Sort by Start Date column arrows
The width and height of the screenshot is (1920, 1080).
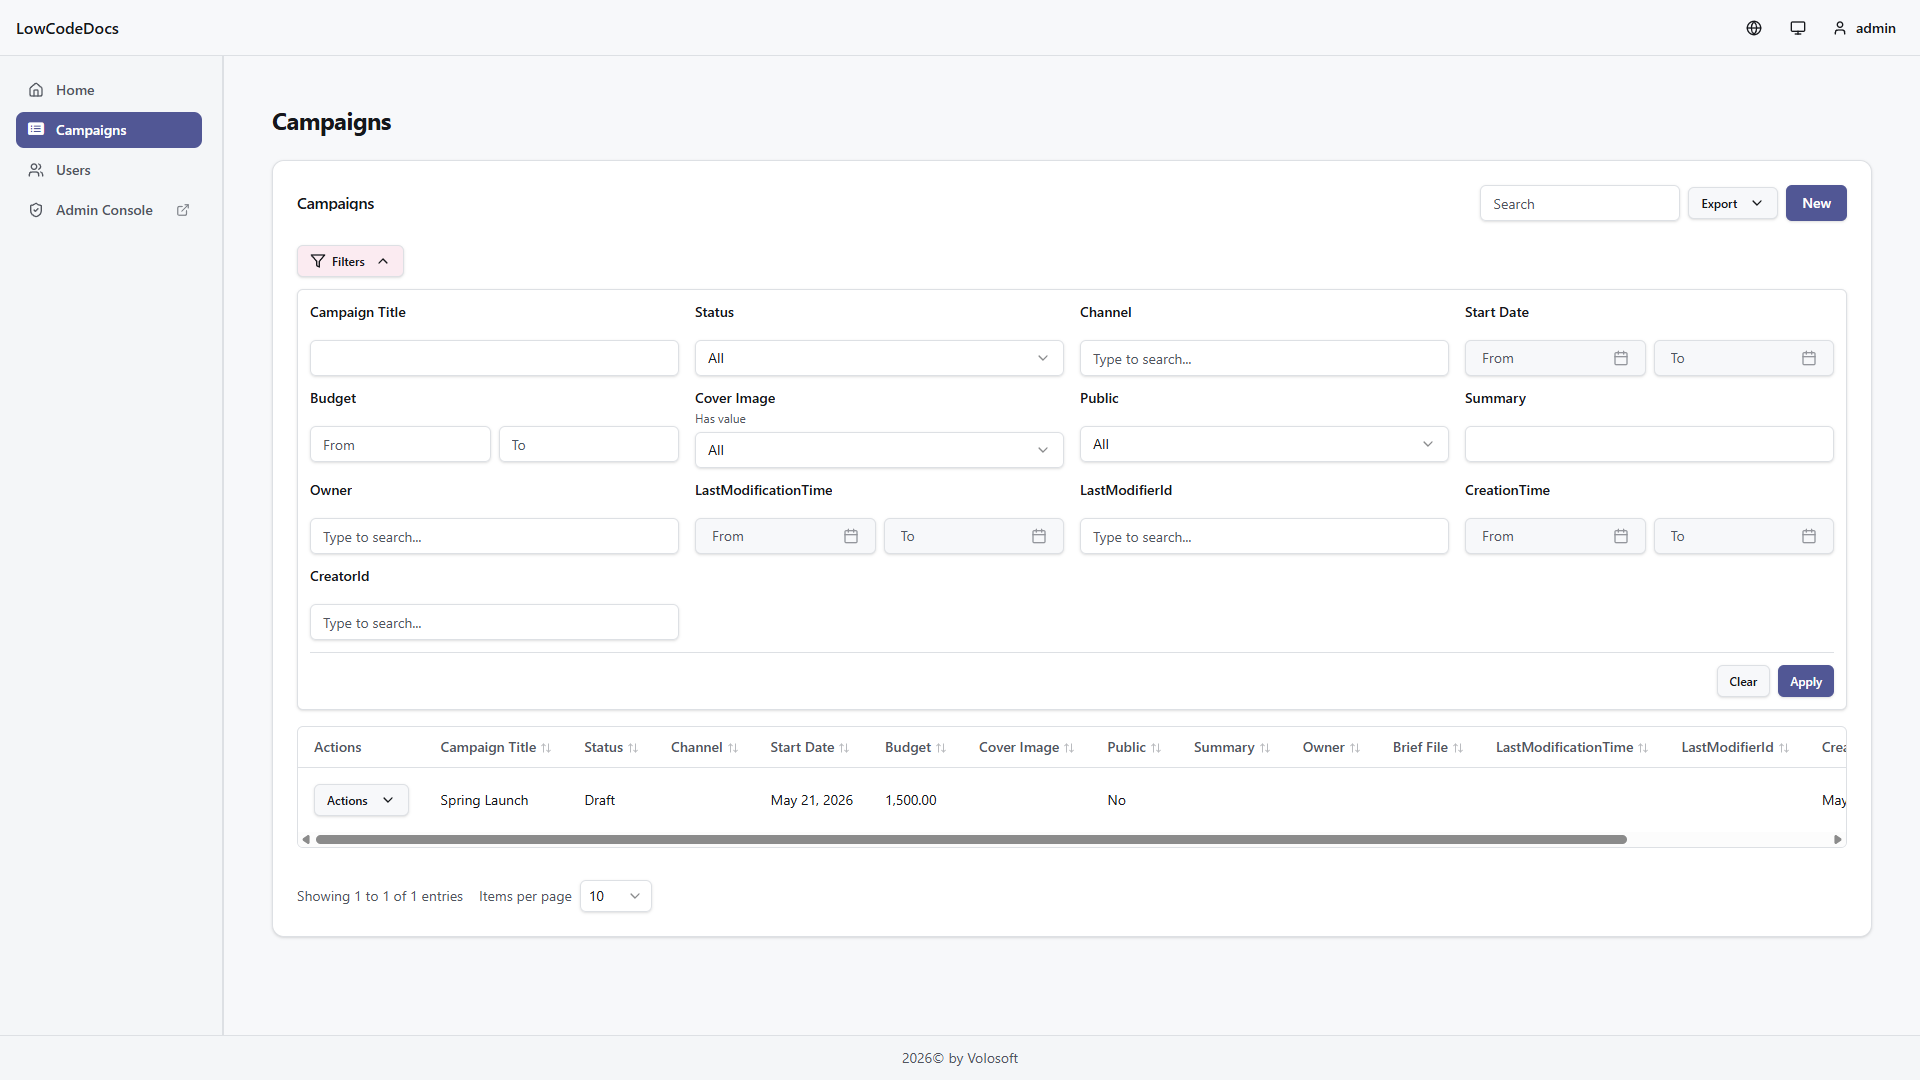click(x=844, y=748)
